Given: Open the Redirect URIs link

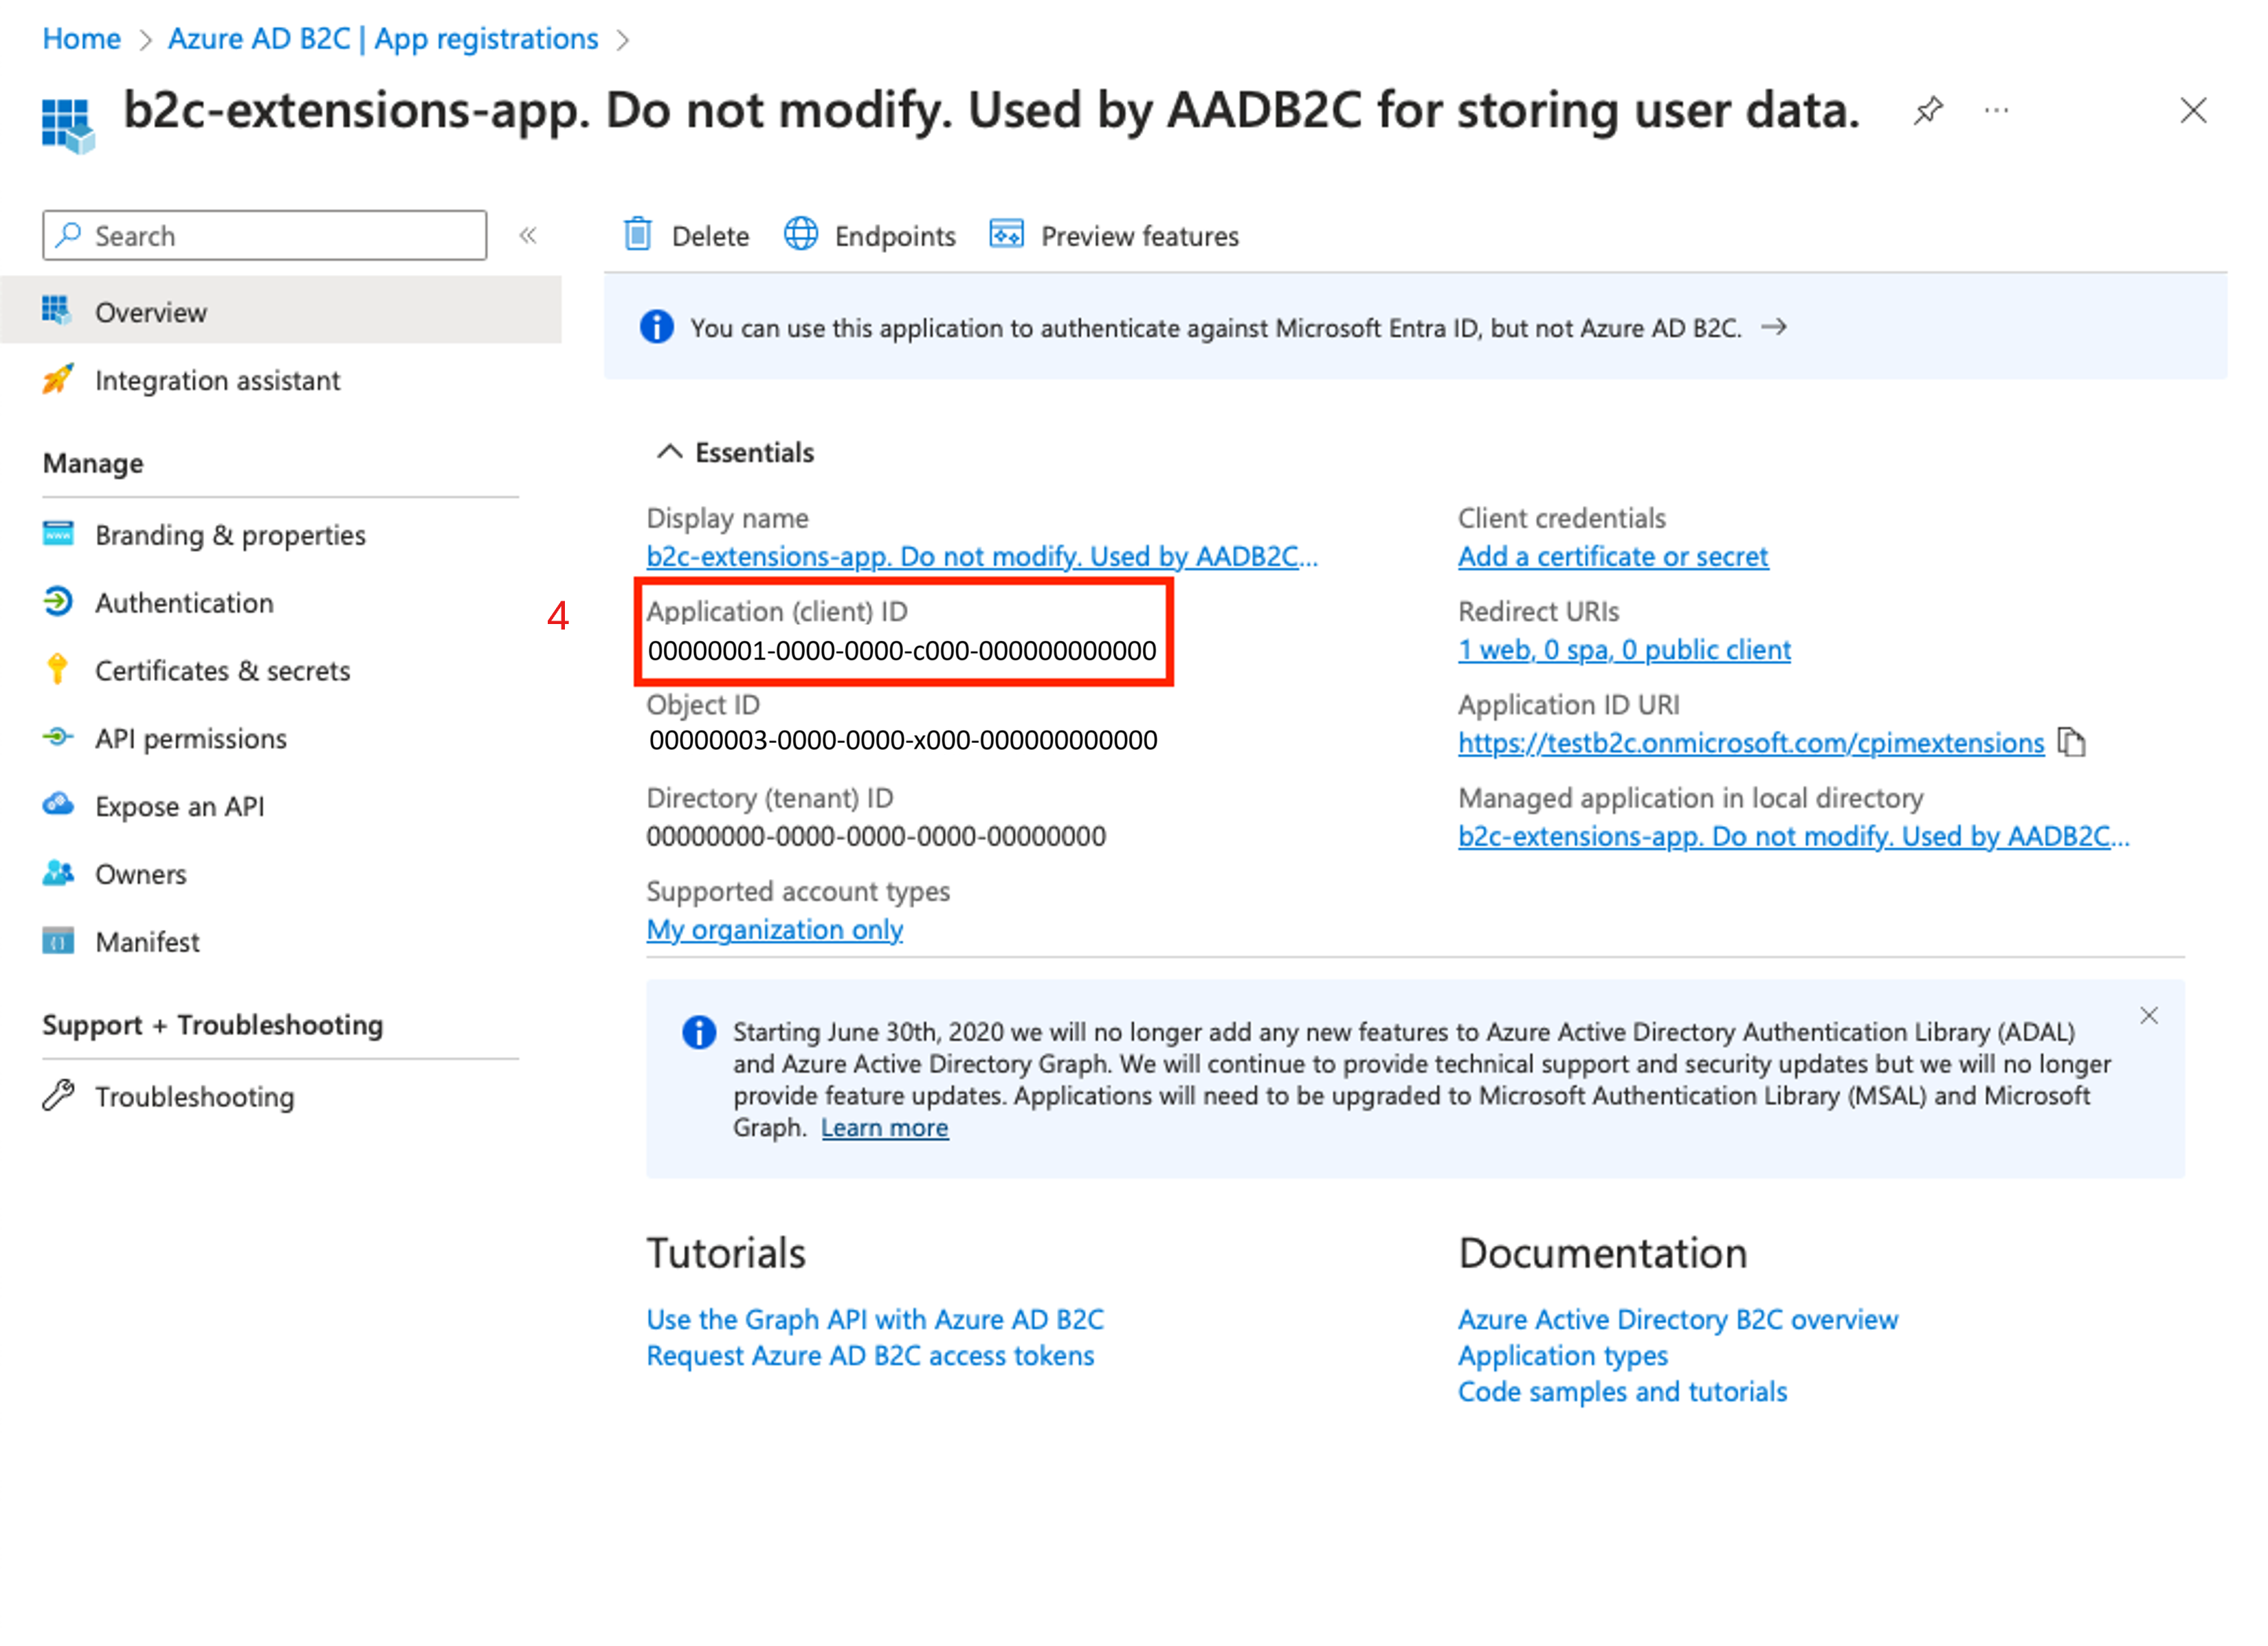Looking at the screenshot, I should 1623,650.
